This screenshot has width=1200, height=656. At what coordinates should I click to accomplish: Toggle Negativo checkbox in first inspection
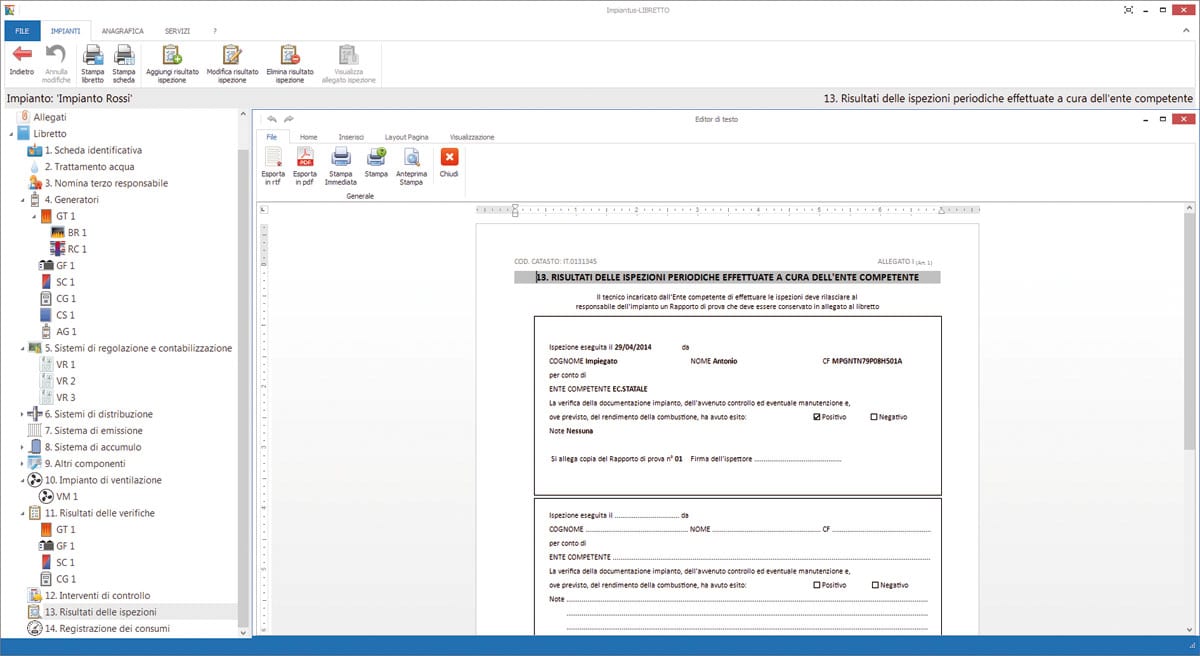click(874, 417)
